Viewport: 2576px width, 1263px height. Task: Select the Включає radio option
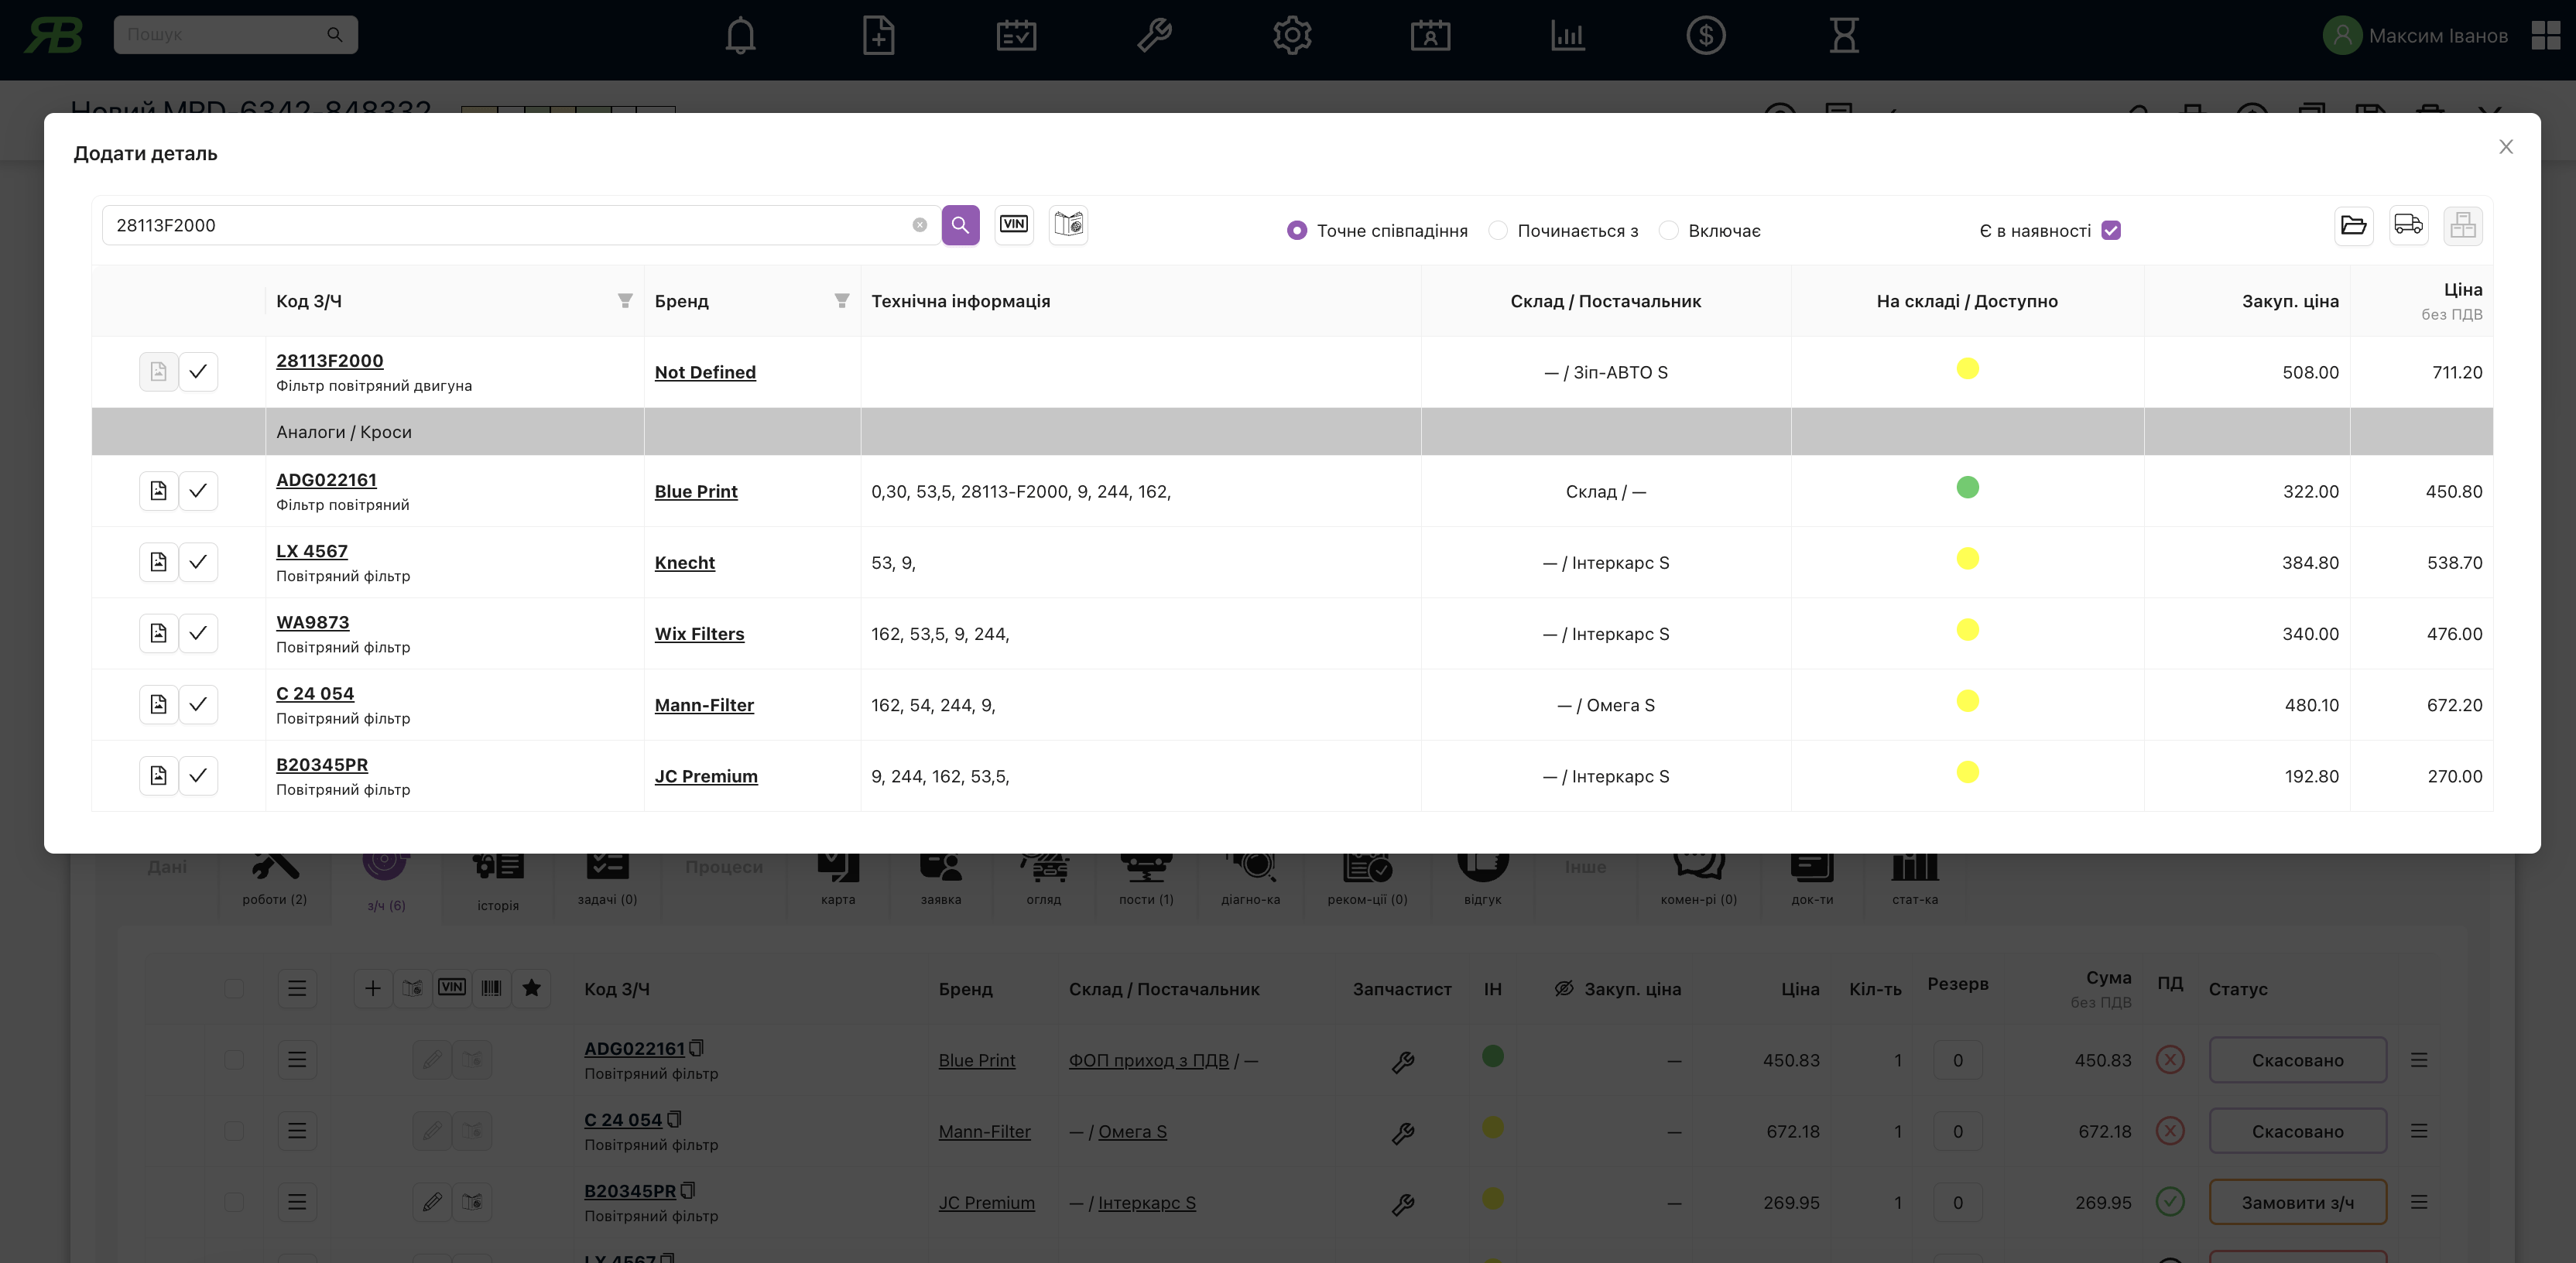click(1668, 231)
